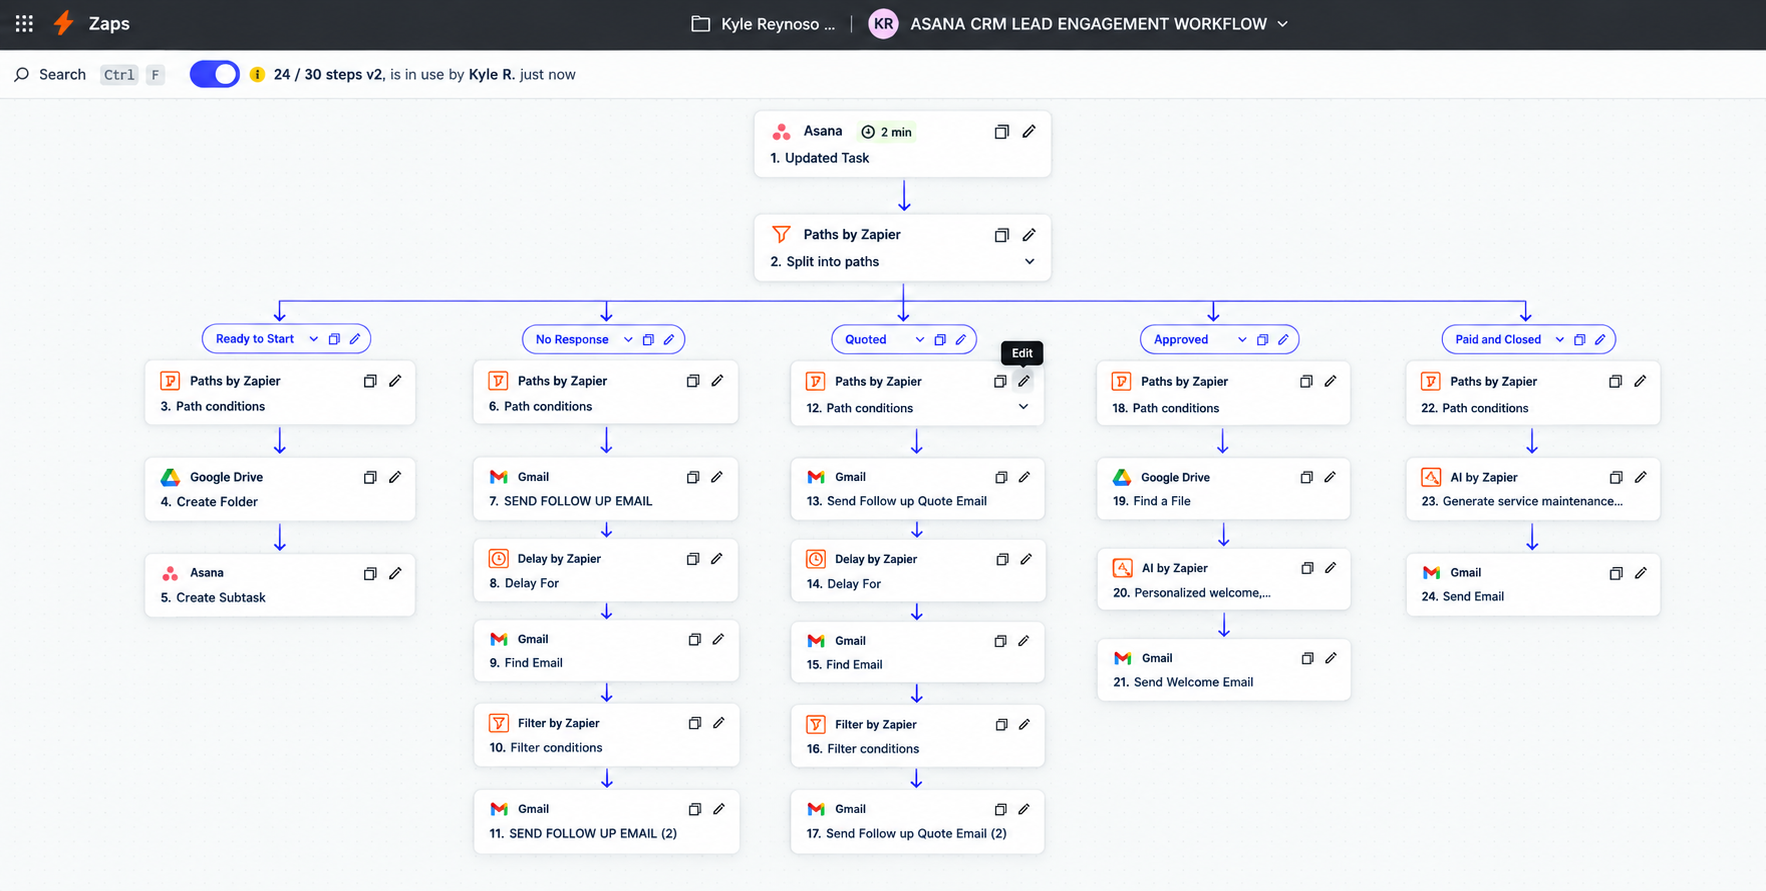
Task: Open step 22 Path conditions card
Action: tap(1532, 394)
